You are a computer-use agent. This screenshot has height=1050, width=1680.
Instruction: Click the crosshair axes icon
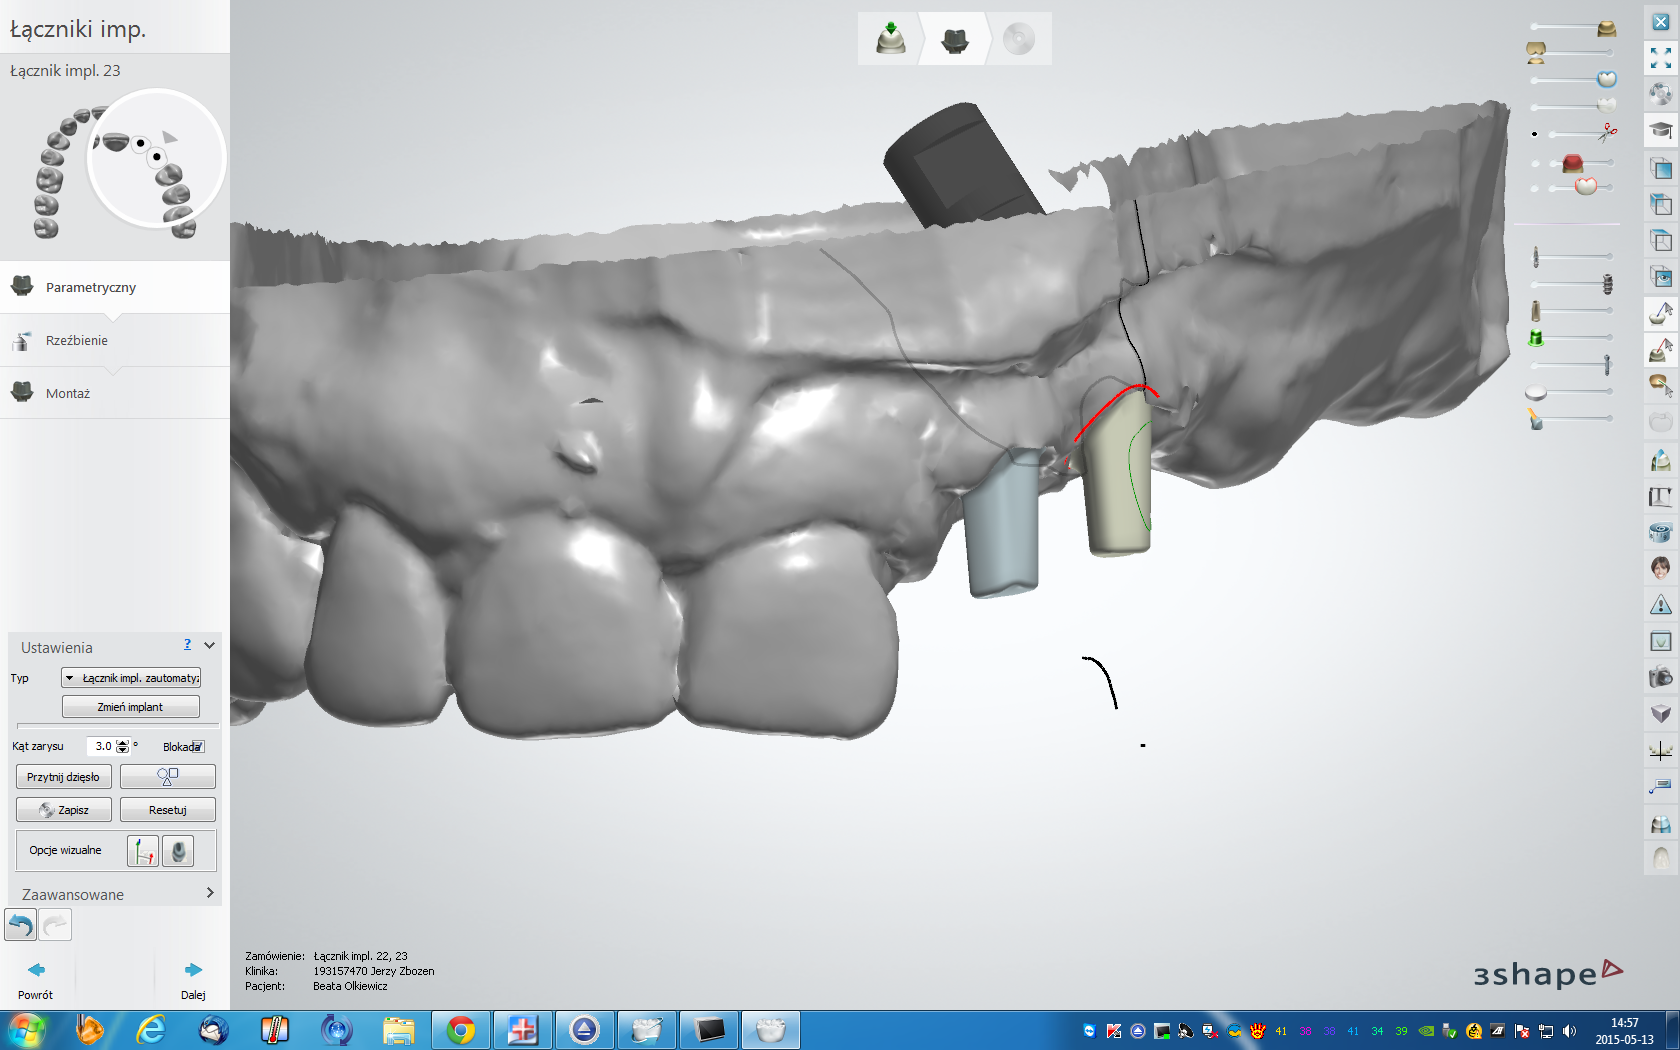[x=1660, y=750]
